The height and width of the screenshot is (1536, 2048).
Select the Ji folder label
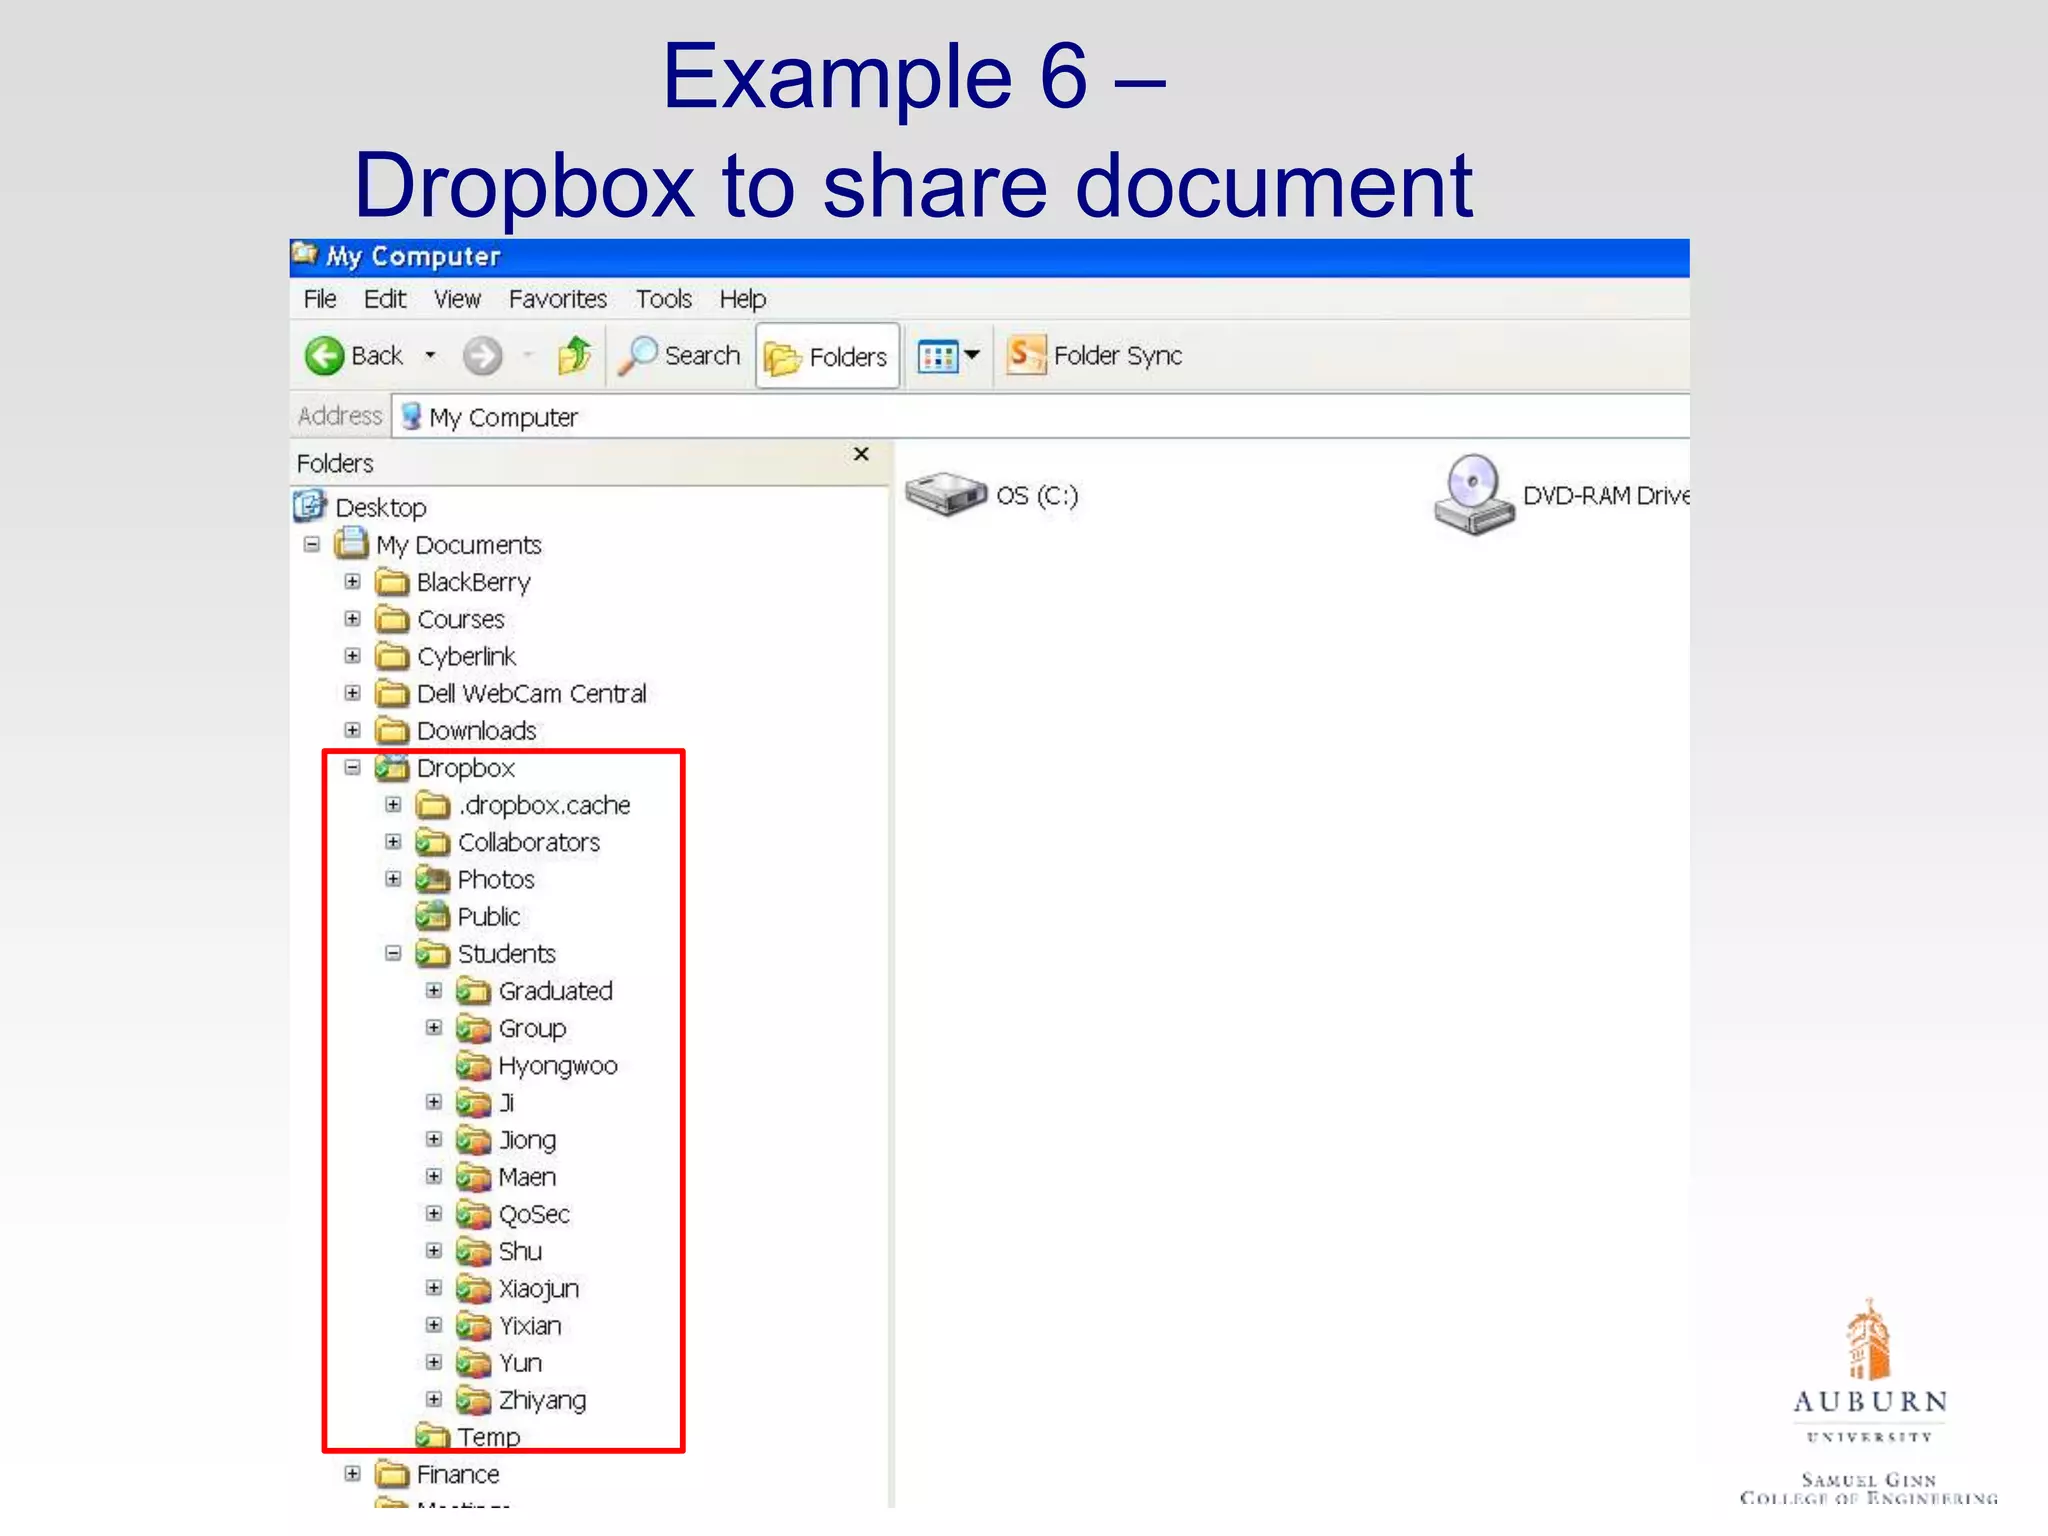coord(507,1103)
